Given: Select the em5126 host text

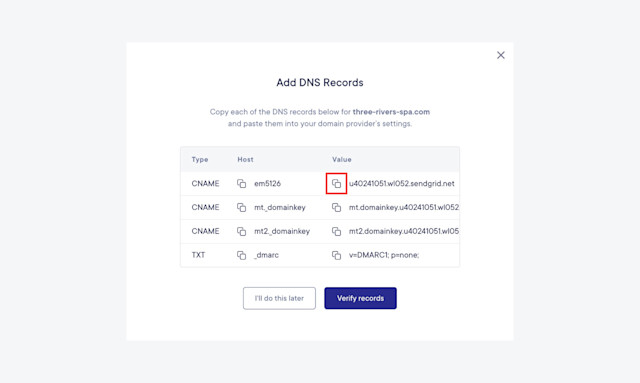Looking at the screenshot, I should (x=267, y=184).
